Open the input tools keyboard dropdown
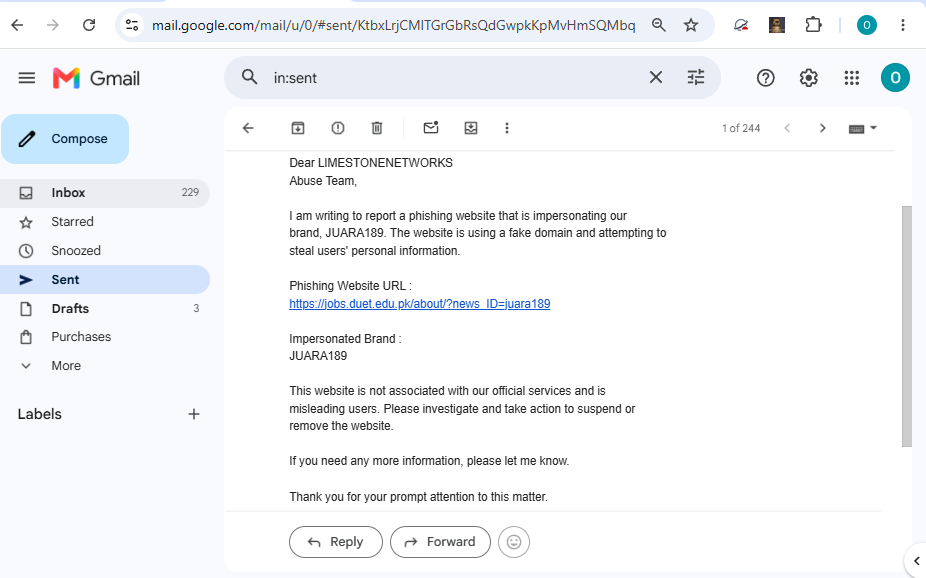The width and height of the screenshot is (926, 578). tap(862, 129)
